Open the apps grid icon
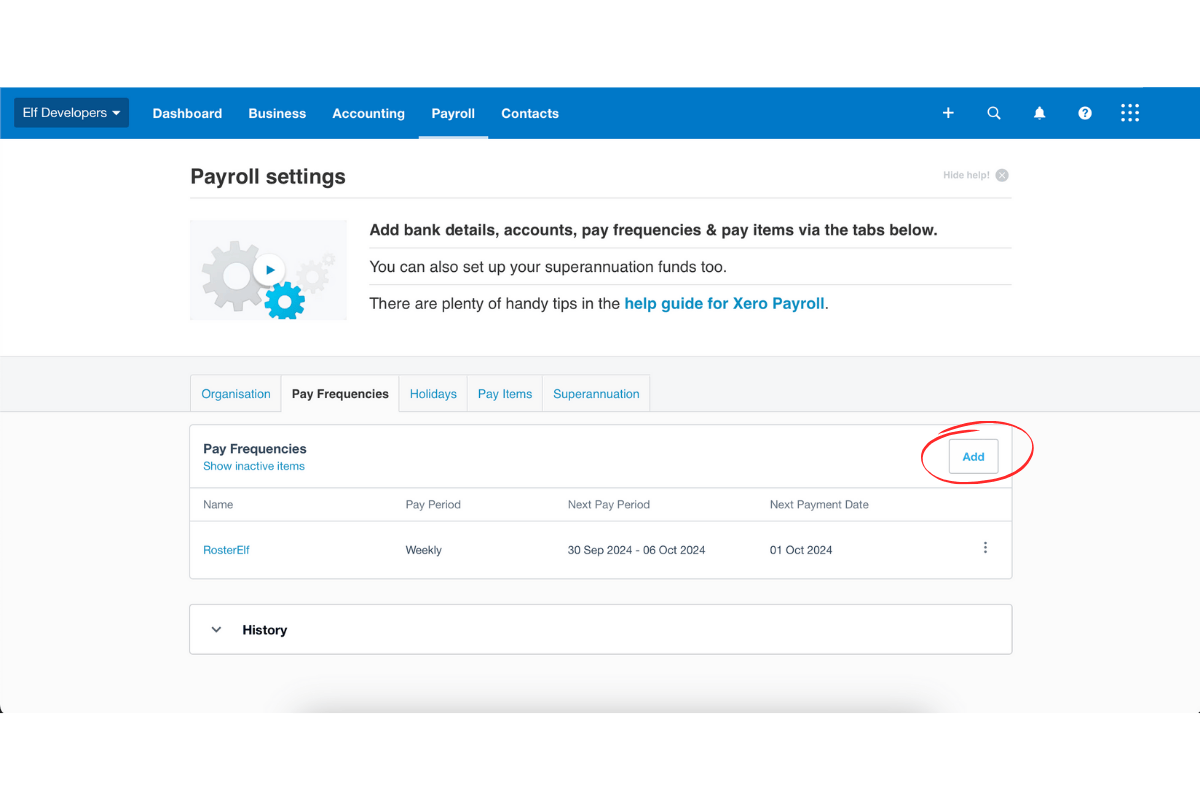Viewport: 1200px width, 800px height. (1130, 113)
